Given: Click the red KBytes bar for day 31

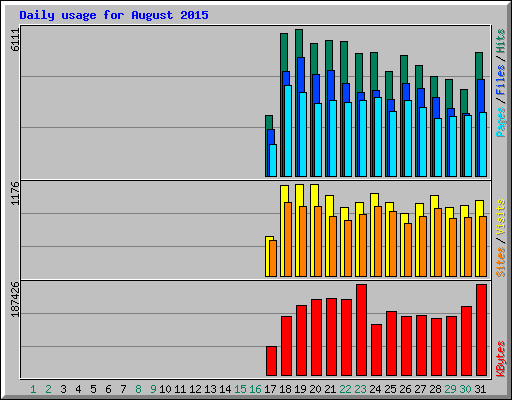Looking at the screenshot, I should pos(481,330).
